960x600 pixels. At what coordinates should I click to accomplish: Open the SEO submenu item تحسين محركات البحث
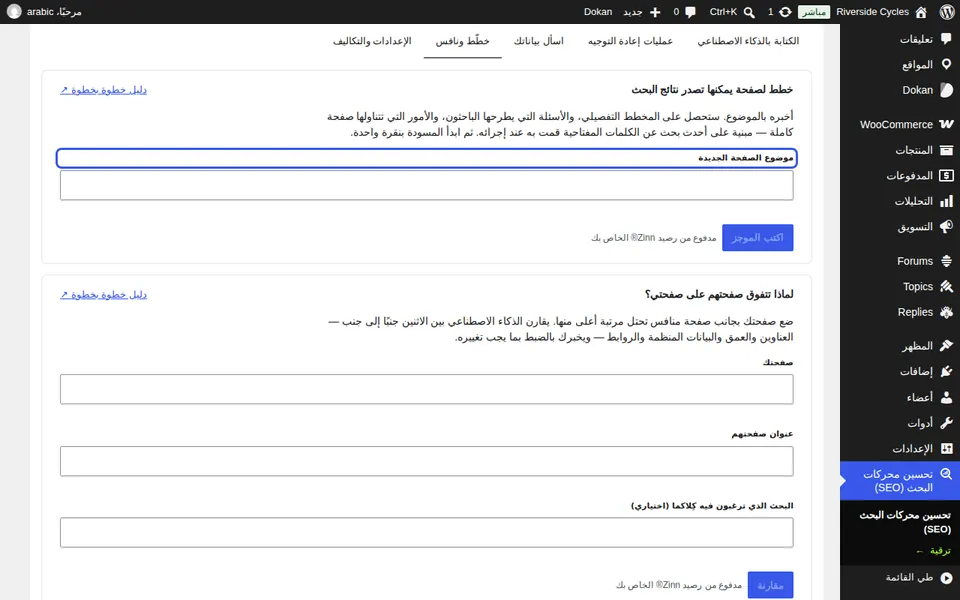905,522
